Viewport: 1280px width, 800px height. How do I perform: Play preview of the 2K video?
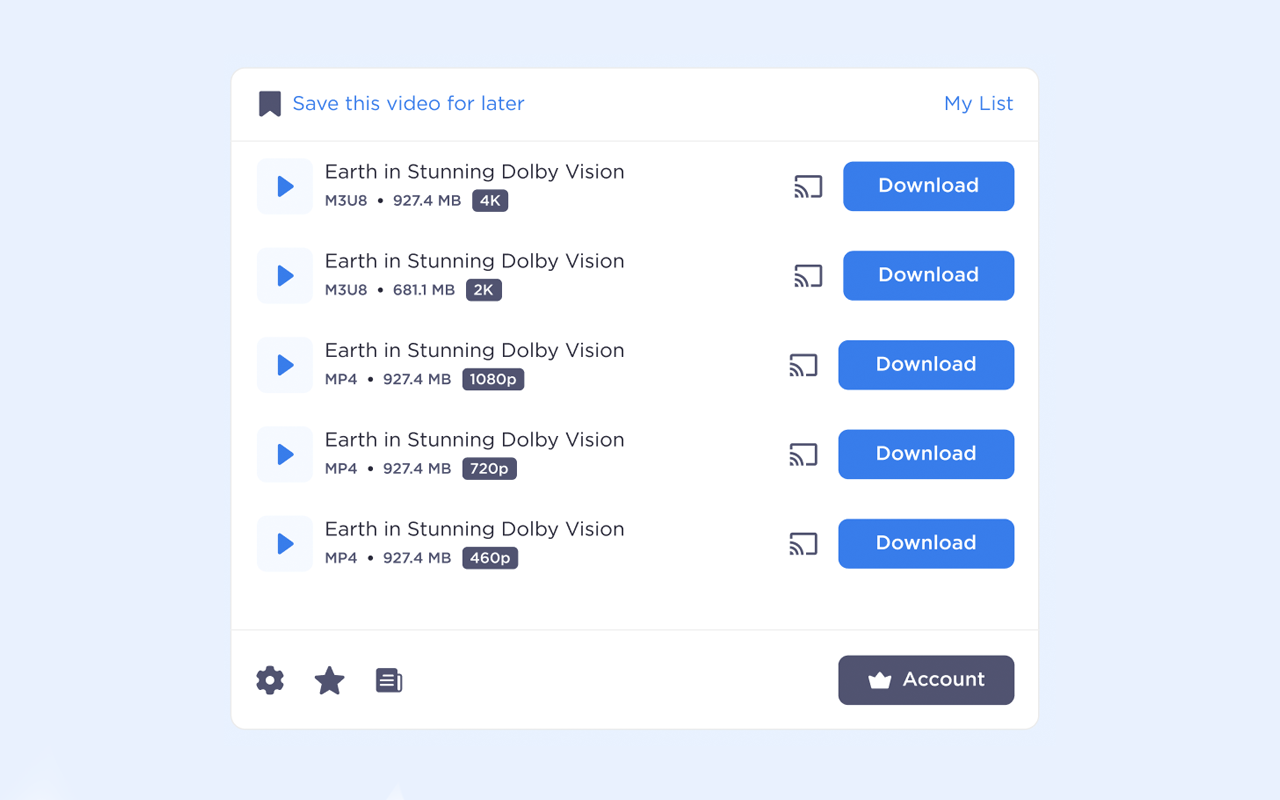[284, 275]
